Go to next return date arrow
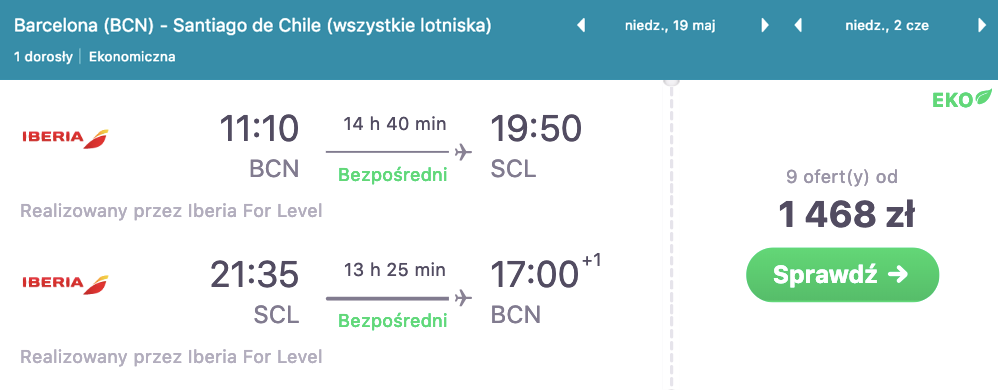Image resolution: width=998 pixels, height=390 pixels. pos(982,25)
